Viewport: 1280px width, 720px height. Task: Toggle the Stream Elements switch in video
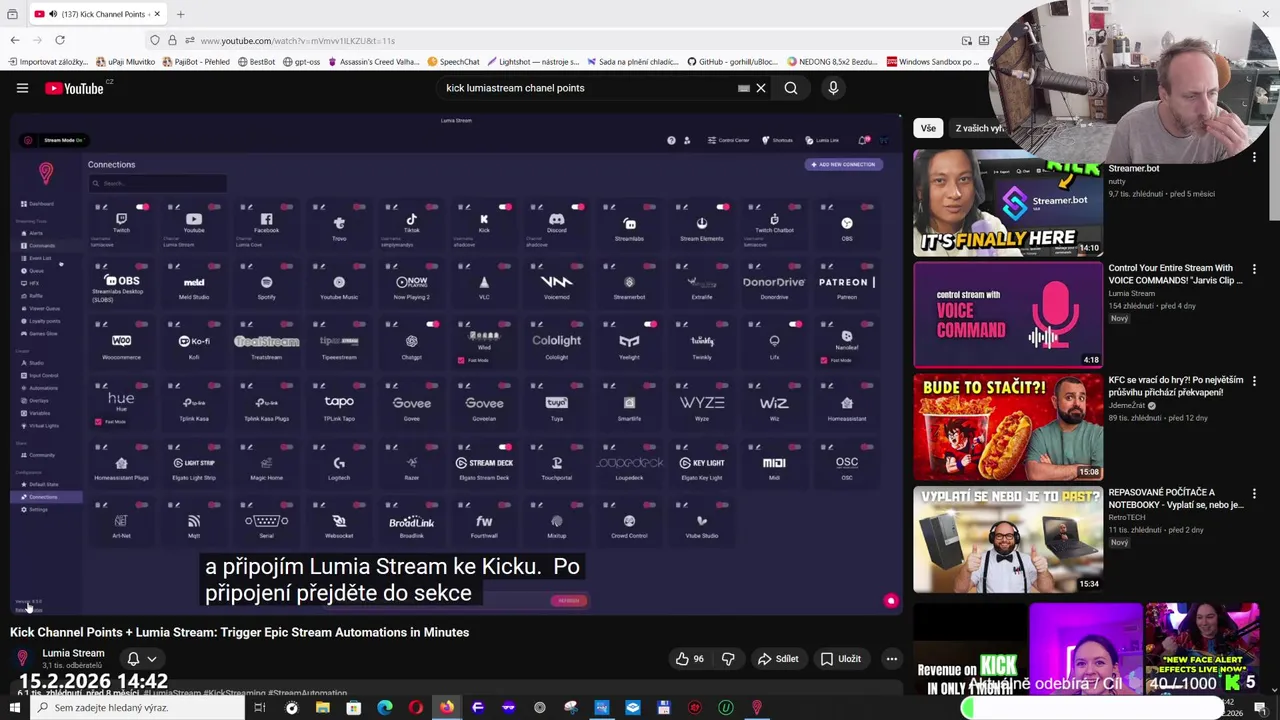722,207
